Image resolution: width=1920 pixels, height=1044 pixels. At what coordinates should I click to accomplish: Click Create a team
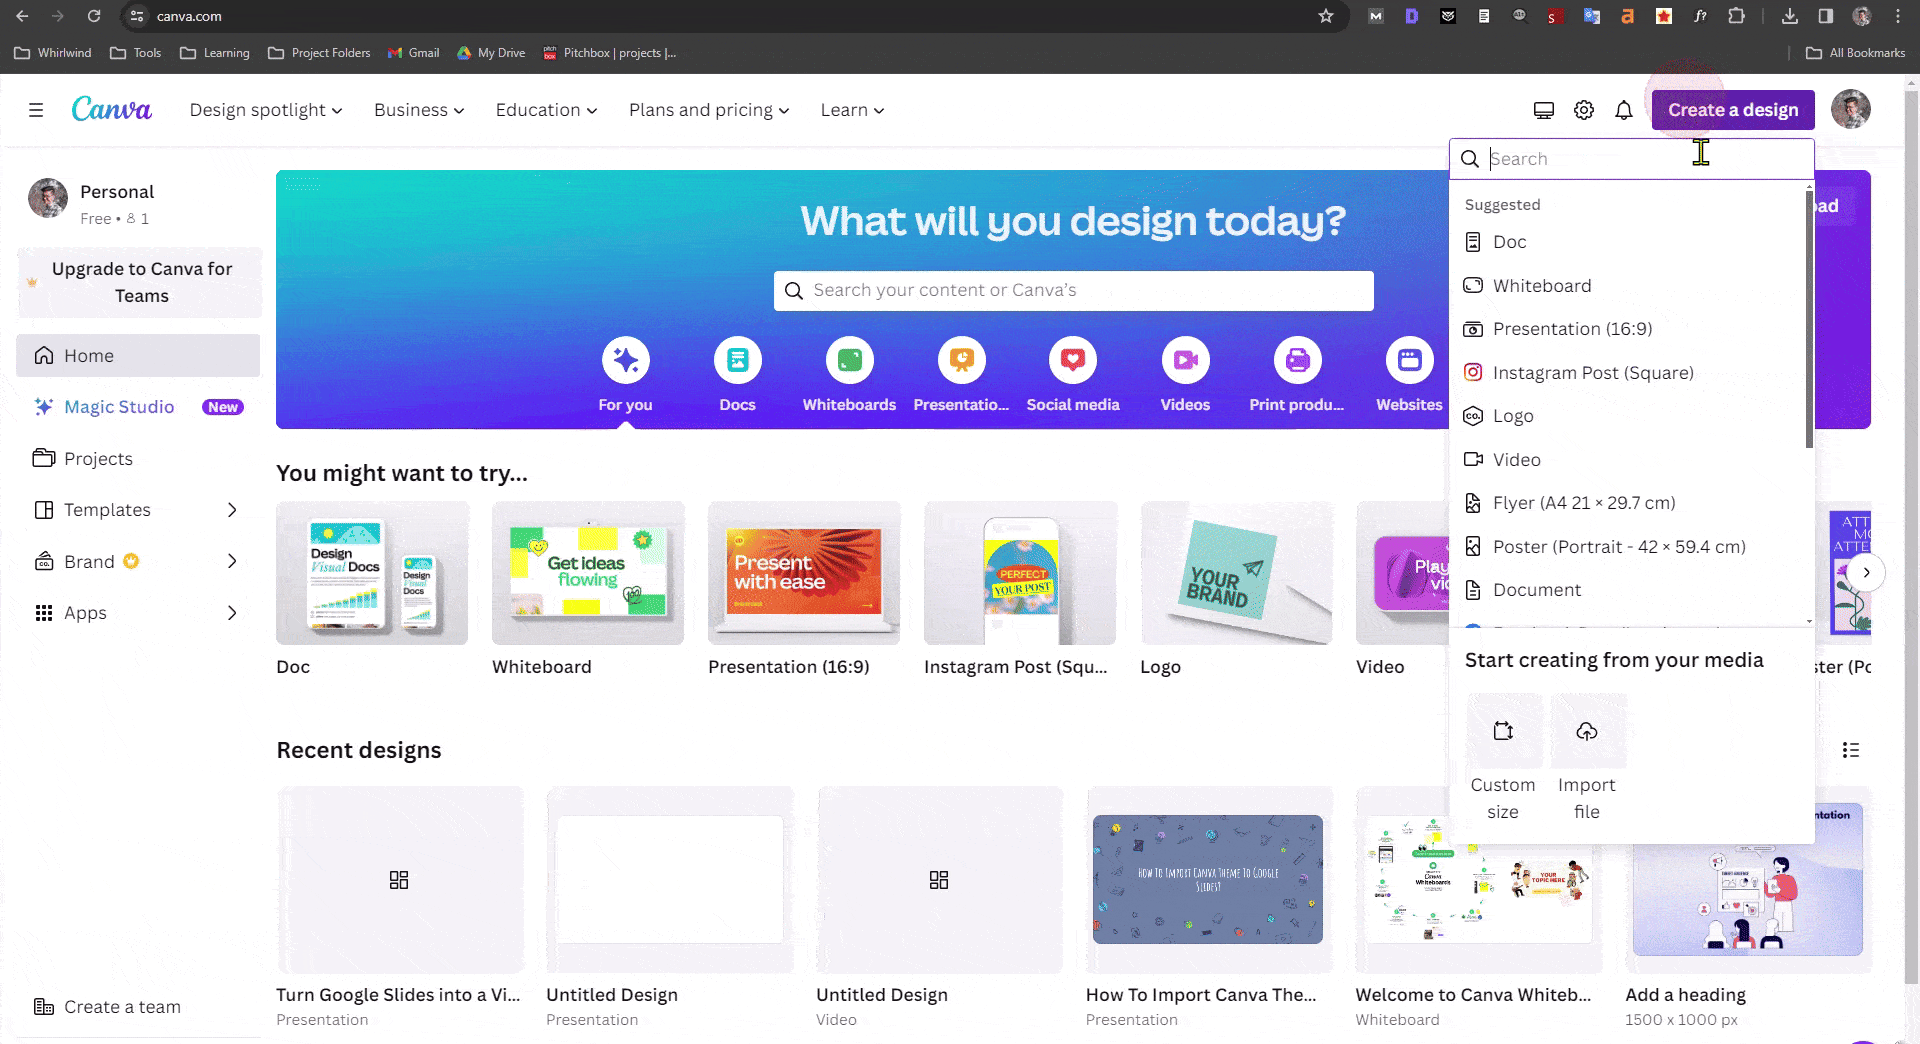tap(122, 1007)
